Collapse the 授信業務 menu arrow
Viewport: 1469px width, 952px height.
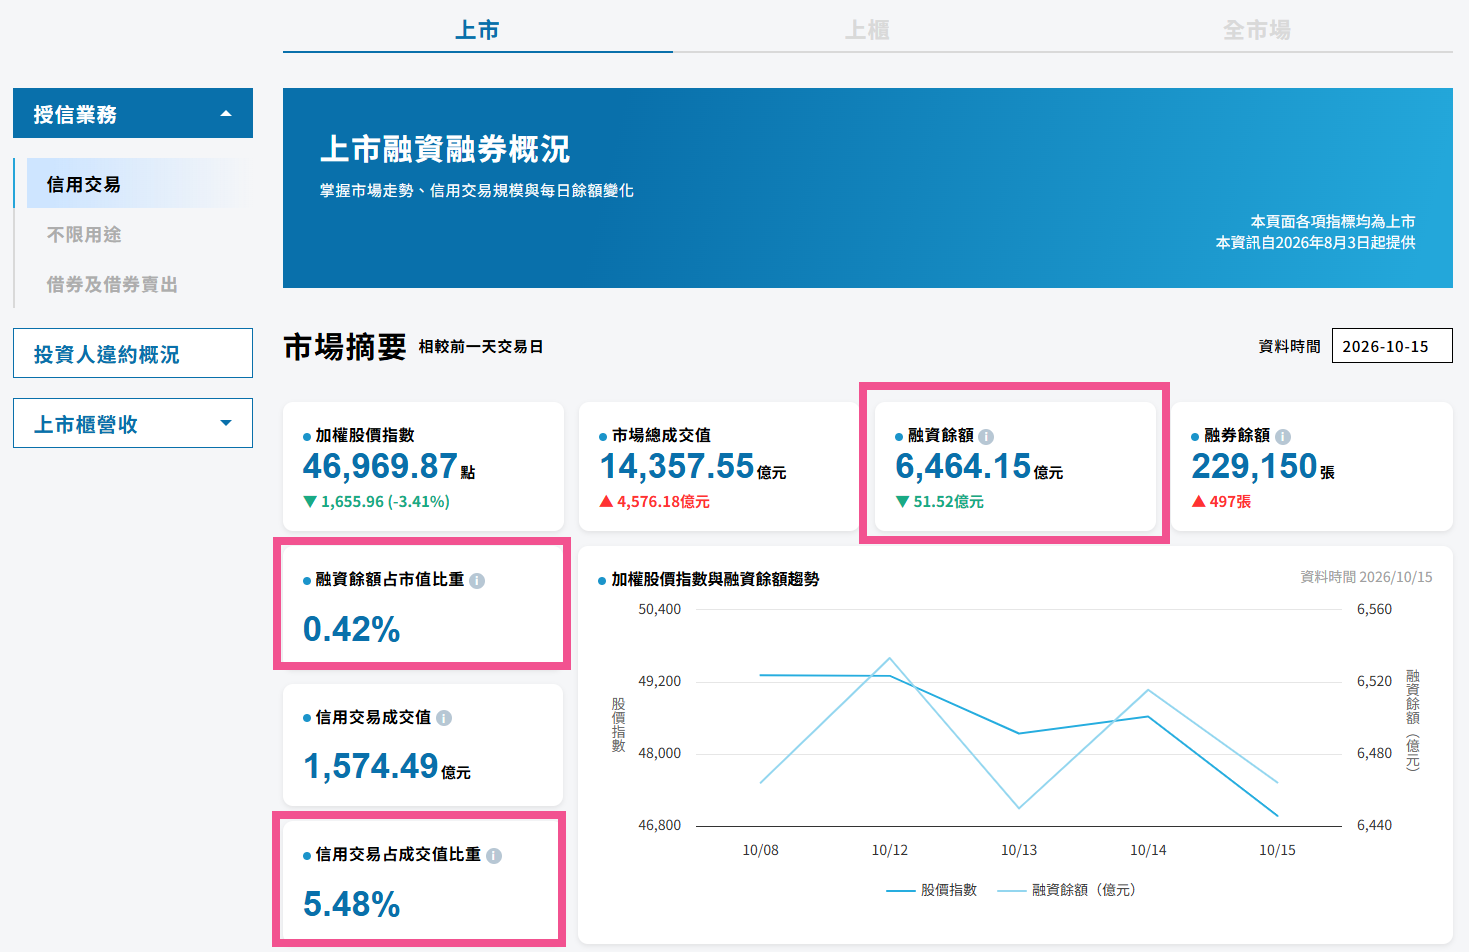click(226, 114)
